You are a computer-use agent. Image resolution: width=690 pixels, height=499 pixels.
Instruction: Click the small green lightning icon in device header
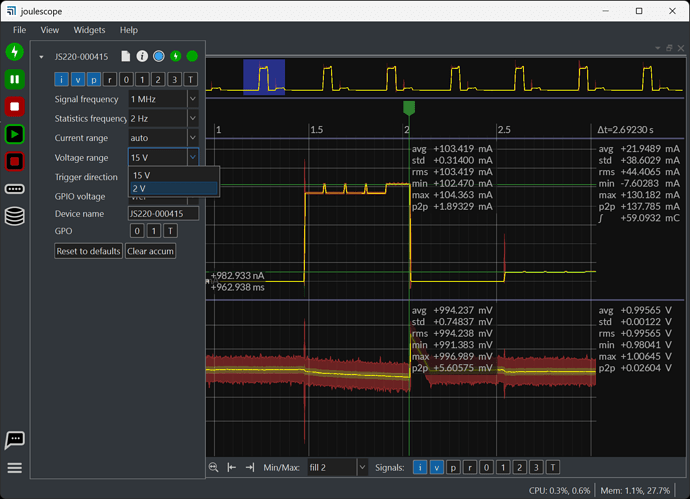pos(176,56)
